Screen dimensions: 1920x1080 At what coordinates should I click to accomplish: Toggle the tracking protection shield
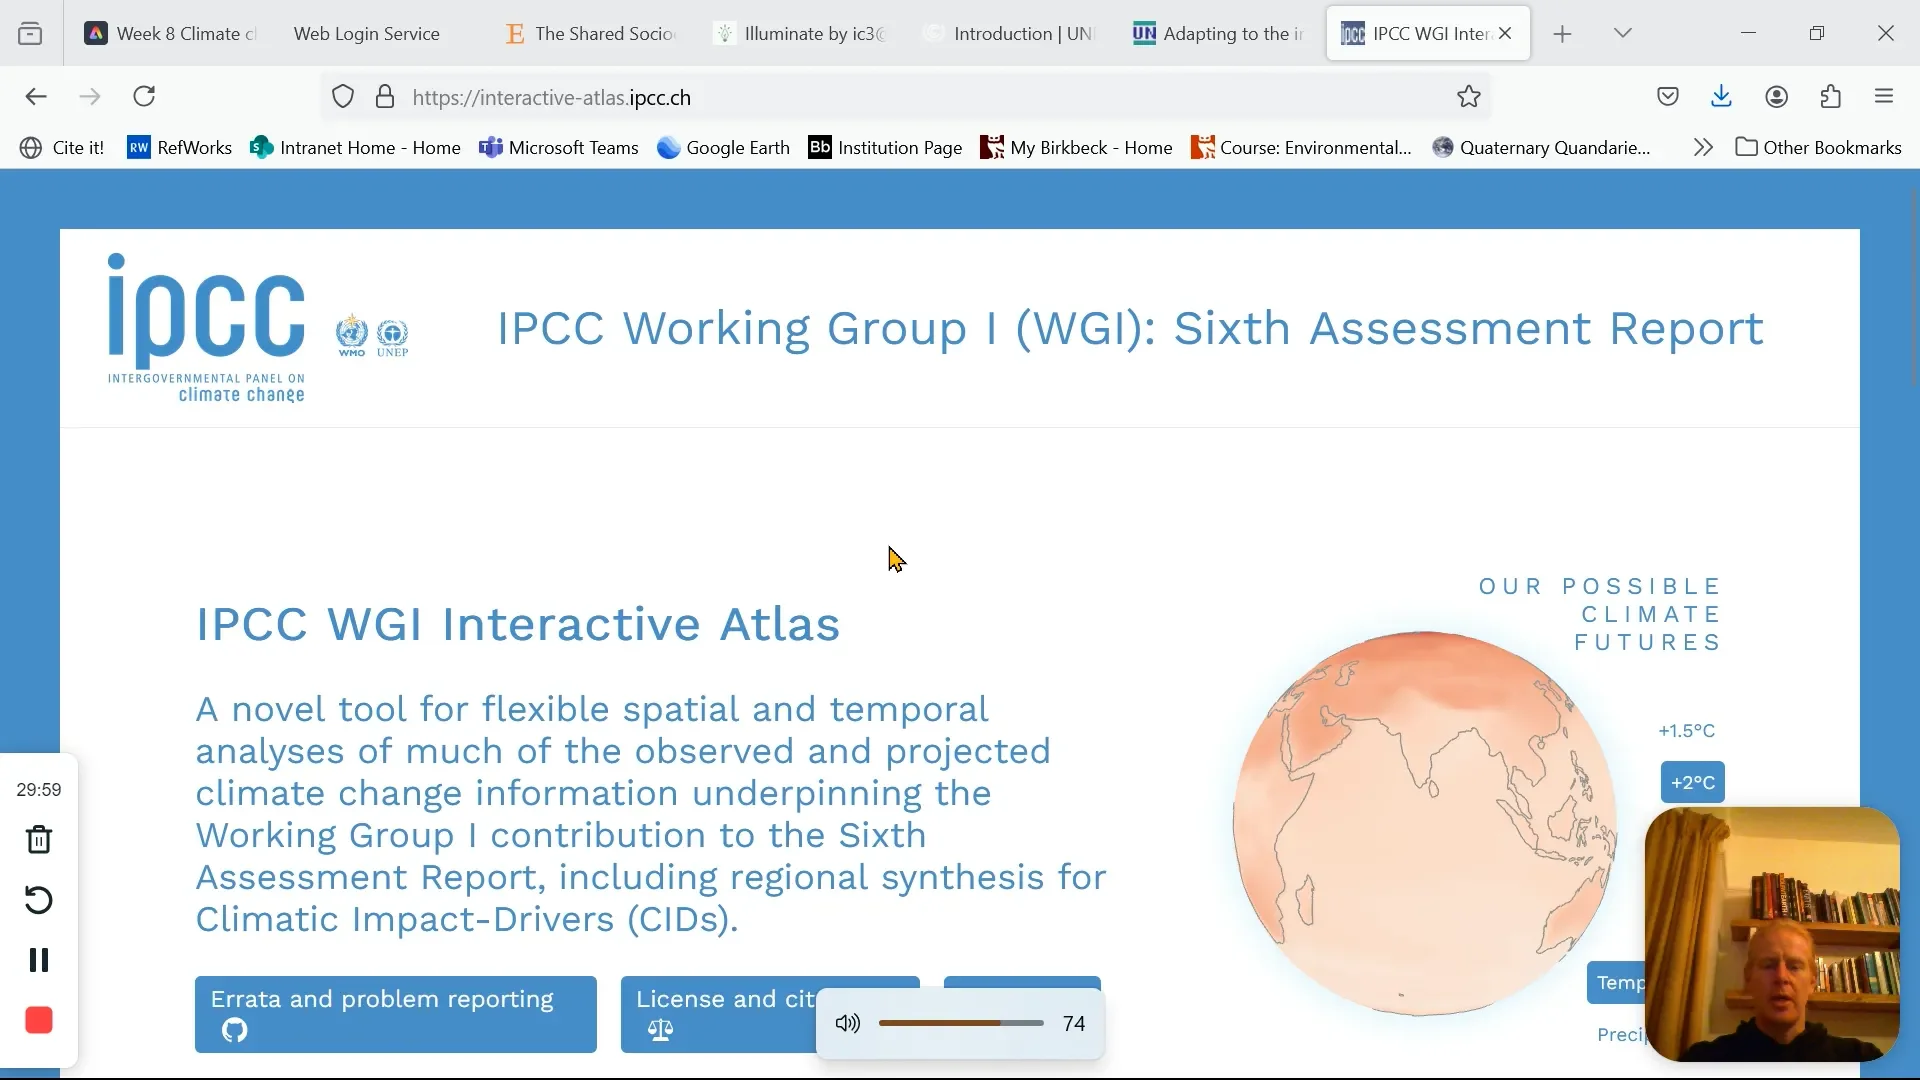343,96
